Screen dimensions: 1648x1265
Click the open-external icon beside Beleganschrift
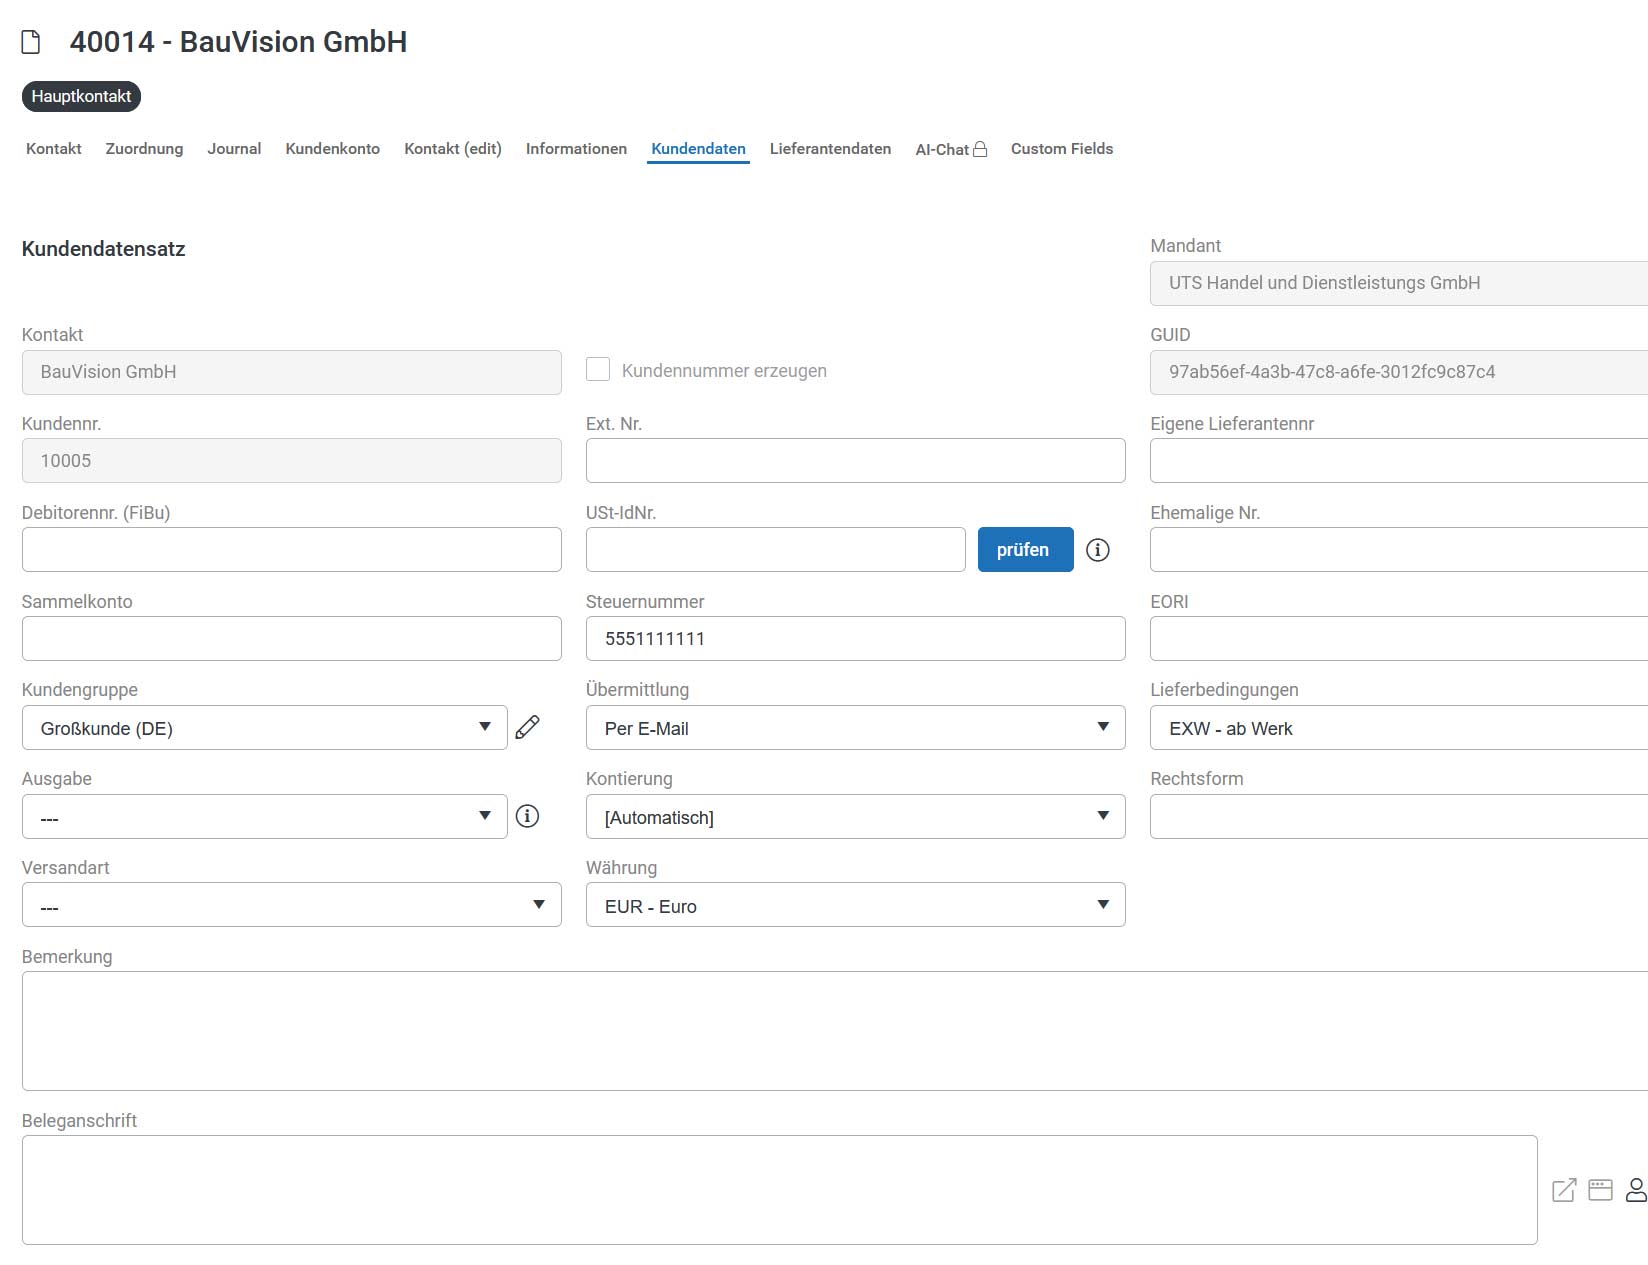tap(1564, 1190)
